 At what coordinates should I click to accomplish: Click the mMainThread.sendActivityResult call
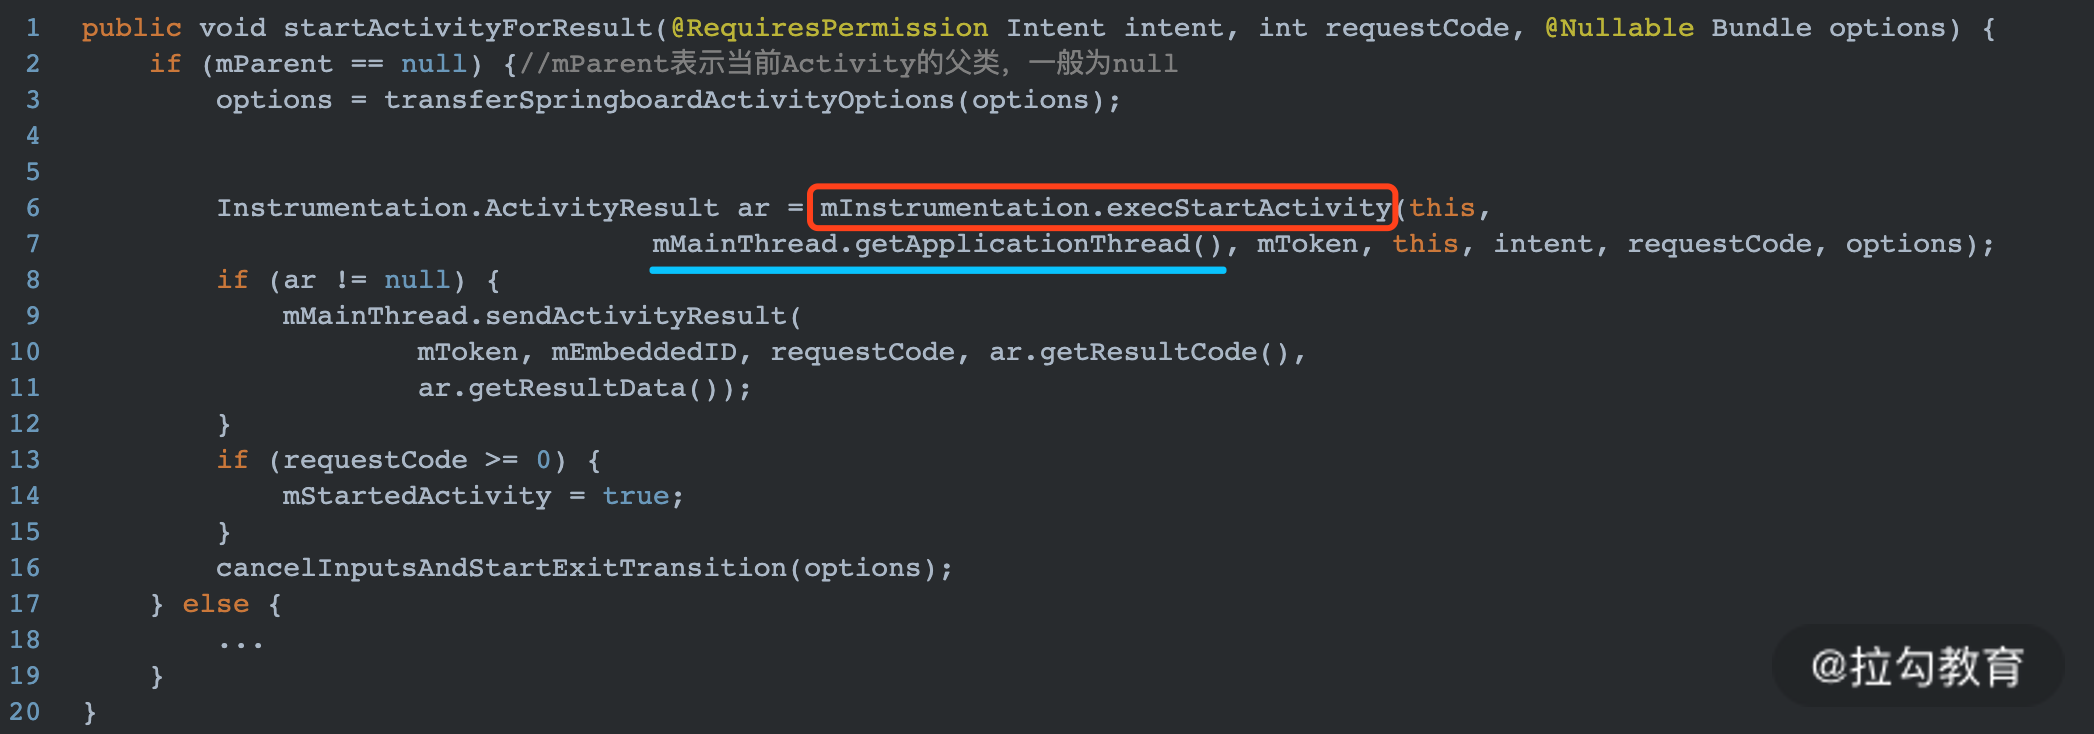click(x=534, y=316)
